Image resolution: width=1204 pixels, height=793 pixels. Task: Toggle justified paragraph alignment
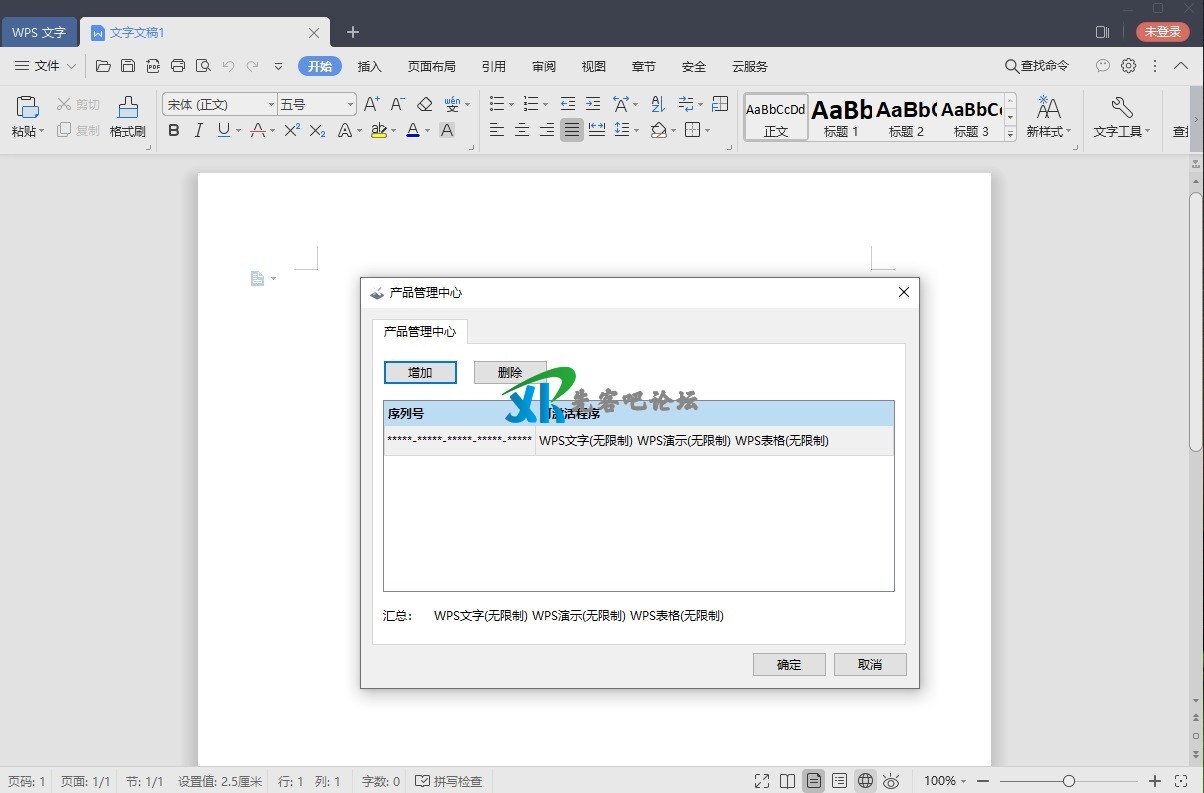coord(571,130)
